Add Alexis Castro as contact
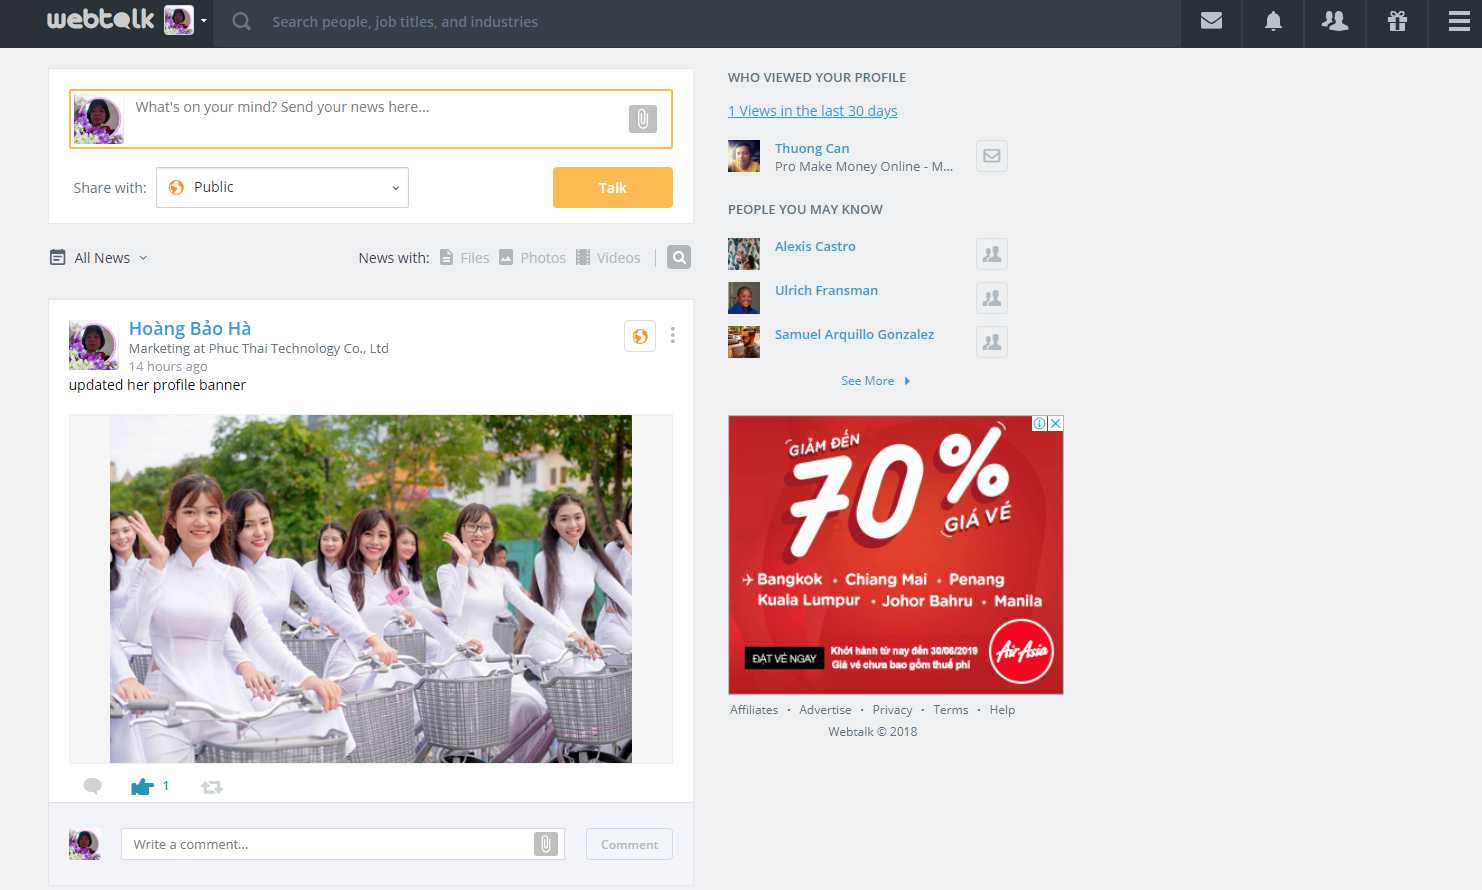1482x890 pixels. 991,254
